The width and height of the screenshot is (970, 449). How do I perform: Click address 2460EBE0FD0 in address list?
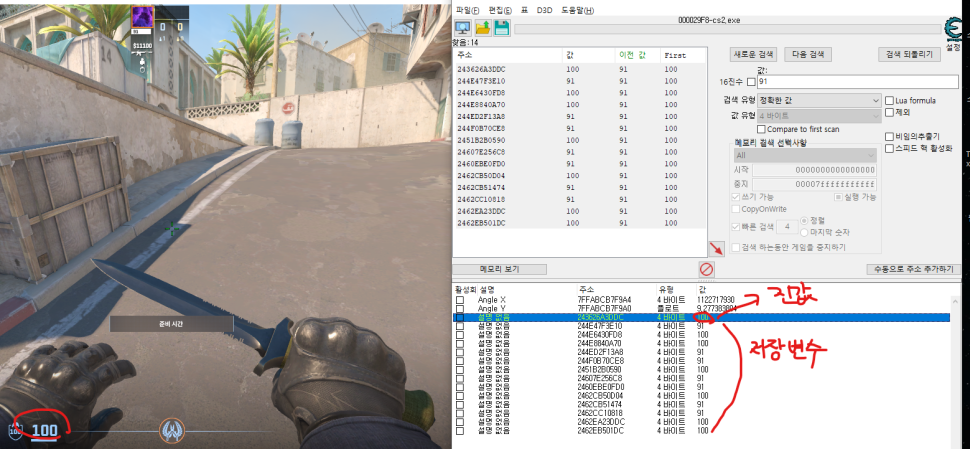tap(599, 387)
